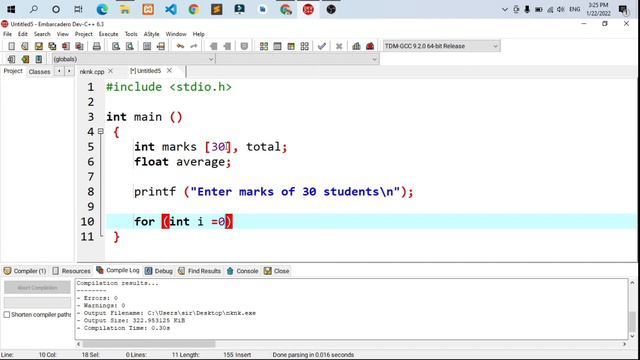Expand the TDM-GCC 9.2.0 compiler dropdown

pos(495,46)
